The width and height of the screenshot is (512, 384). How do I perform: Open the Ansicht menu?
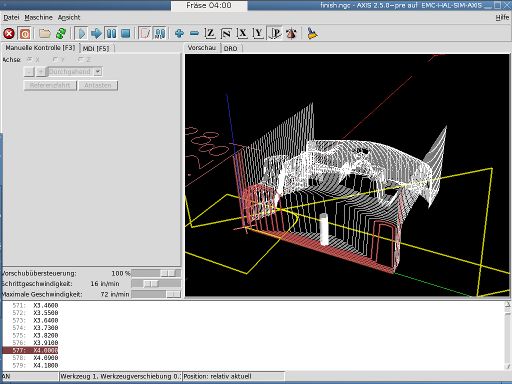click(x=69, y=17)
